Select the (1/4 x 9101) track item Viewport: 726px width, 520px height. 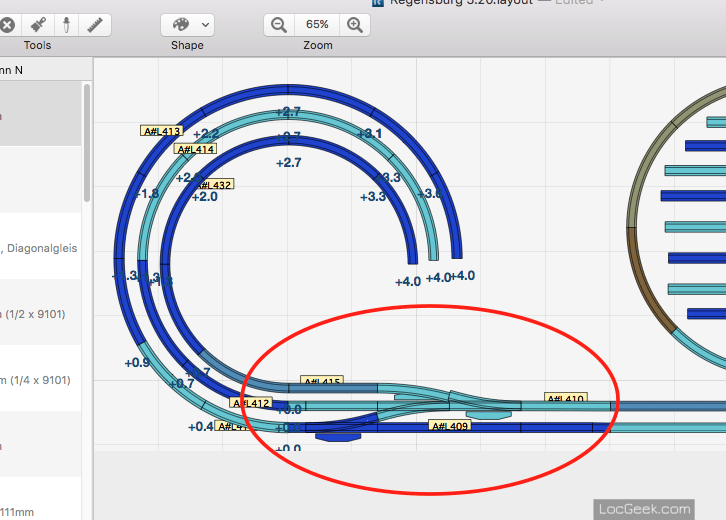(40, 378)
